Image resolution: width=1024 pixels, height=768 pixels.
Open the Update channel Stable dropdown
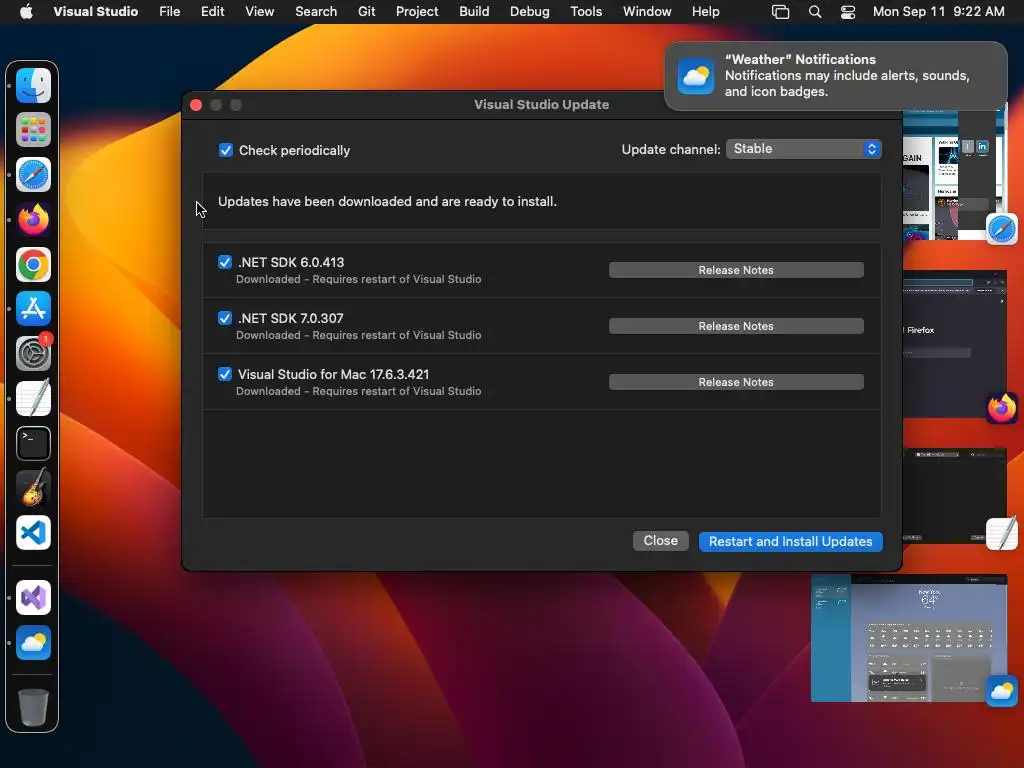(x=803, y=149)
